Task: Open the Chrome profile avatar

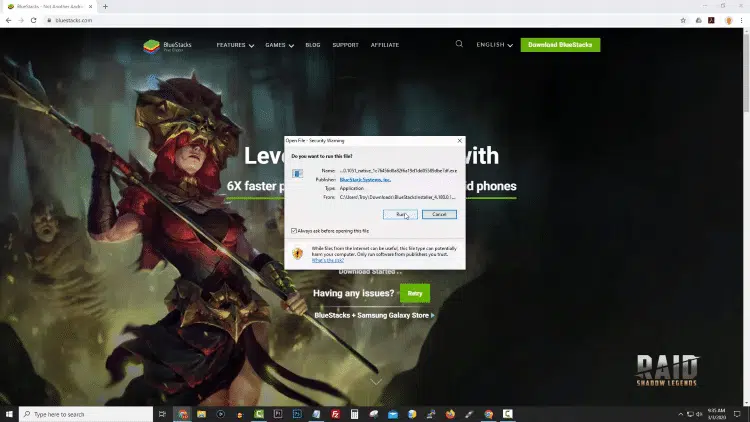Action: point(728,20)
